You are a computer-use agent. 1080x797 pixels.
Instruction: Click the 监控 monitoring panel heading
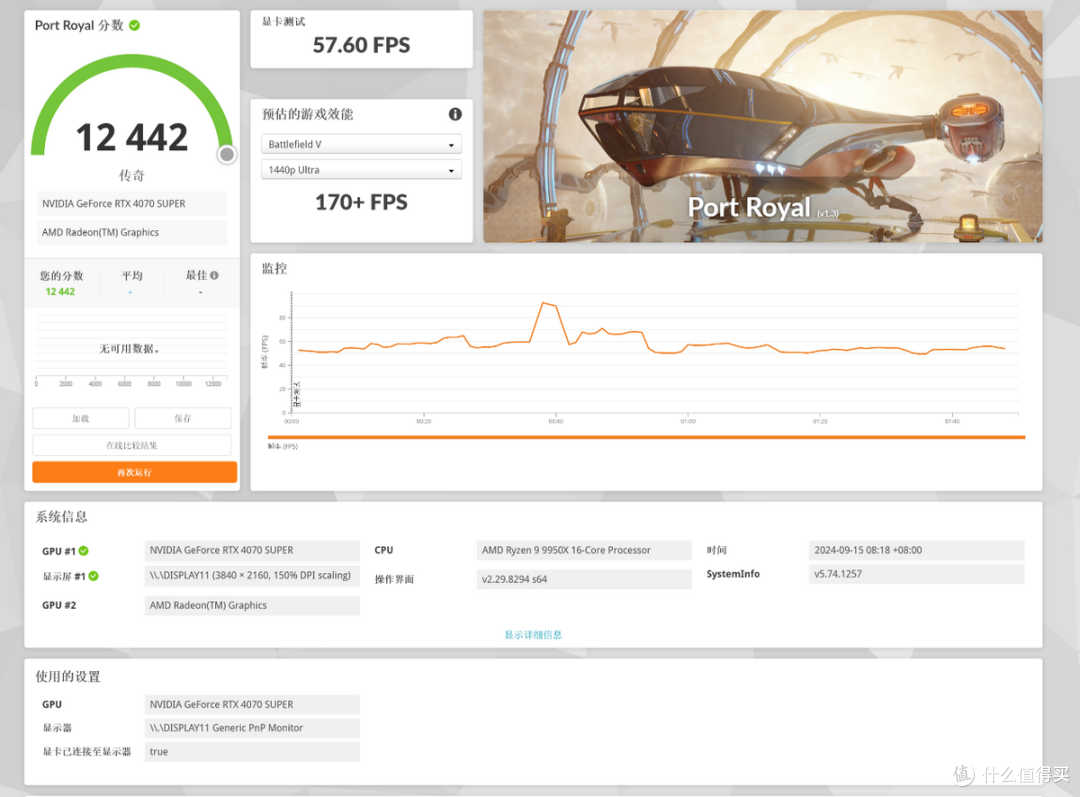pos(274,269)
